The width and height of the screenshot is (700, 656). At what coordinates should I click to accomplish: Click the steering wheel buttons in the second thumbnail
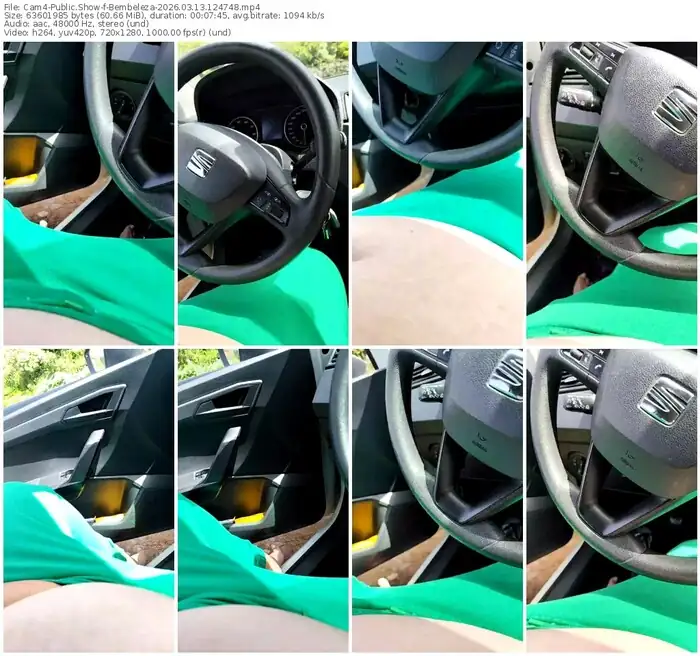click(271, 204)
